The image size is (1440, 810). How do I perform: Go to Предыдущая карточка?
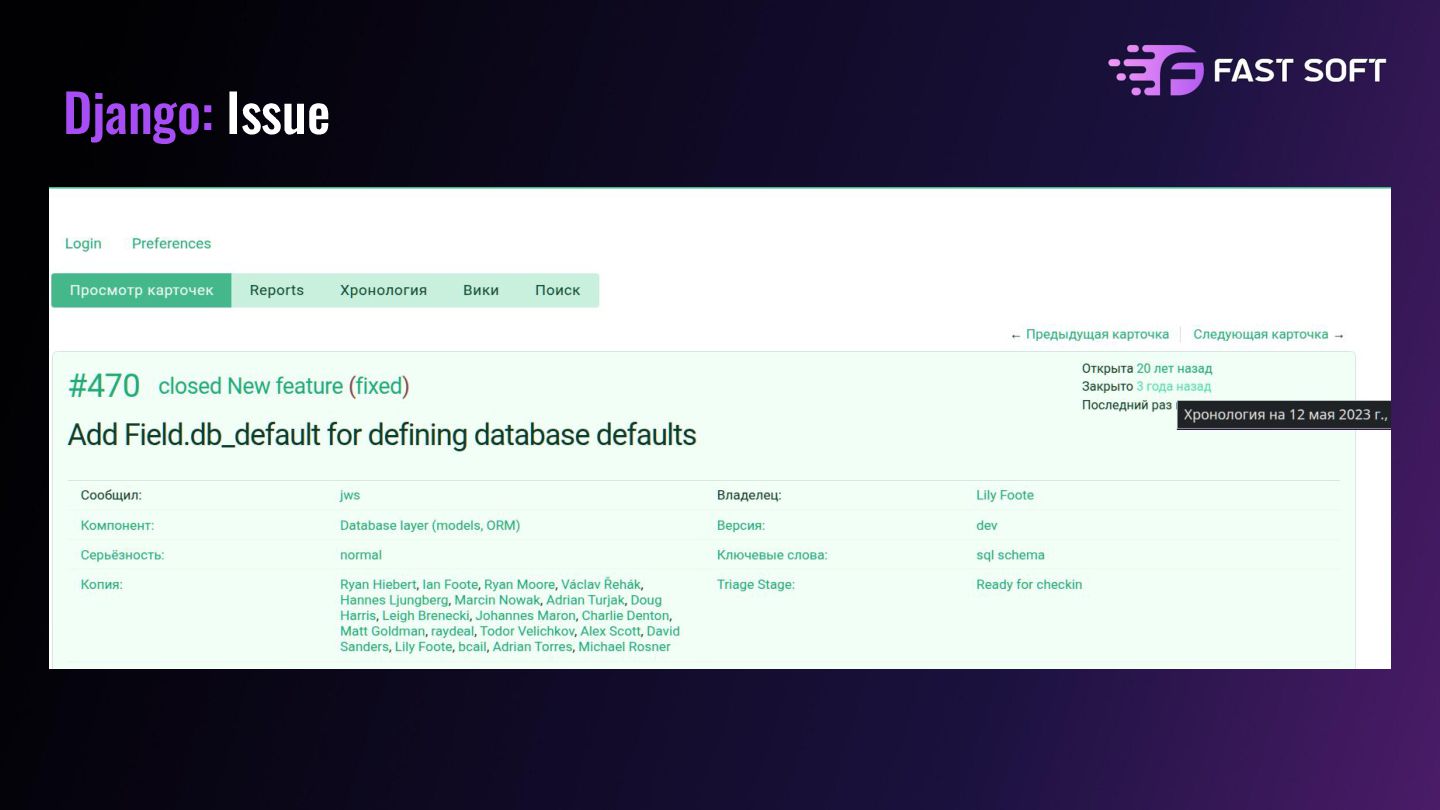point(1097,334)
